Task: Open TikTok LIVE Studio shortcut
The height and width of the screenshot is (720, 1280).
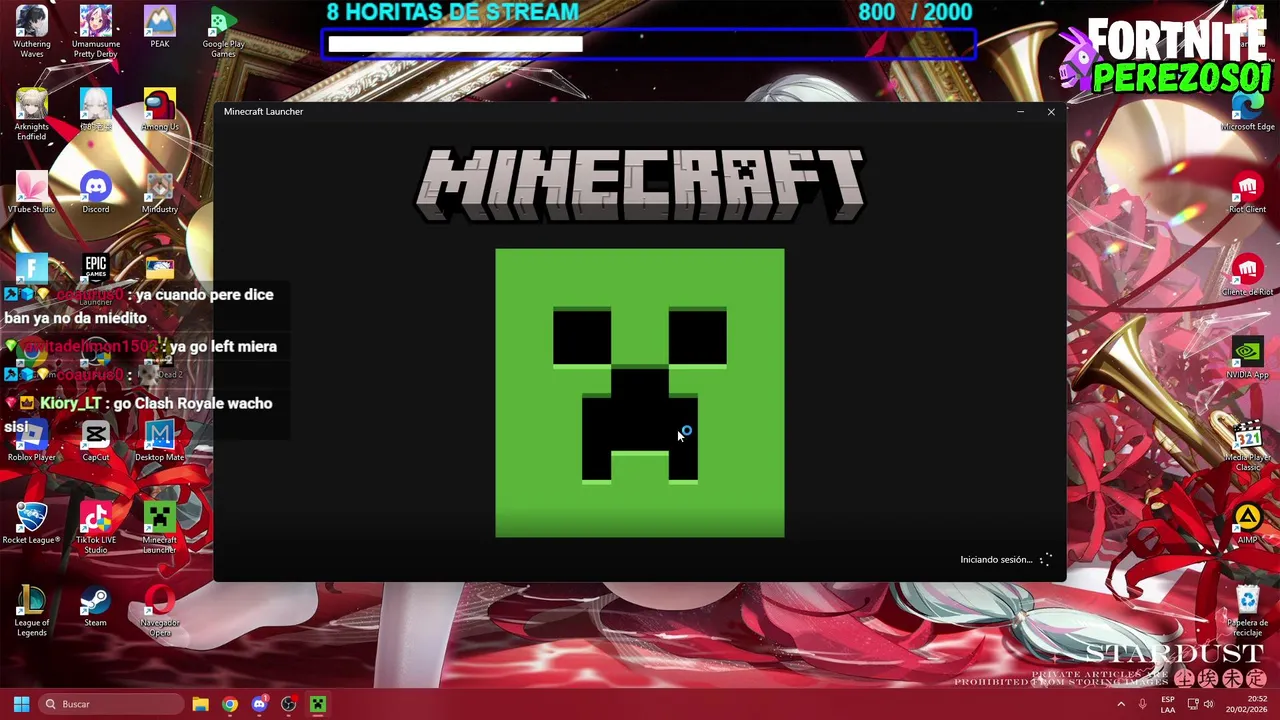Action: click(x=96, y=527)
